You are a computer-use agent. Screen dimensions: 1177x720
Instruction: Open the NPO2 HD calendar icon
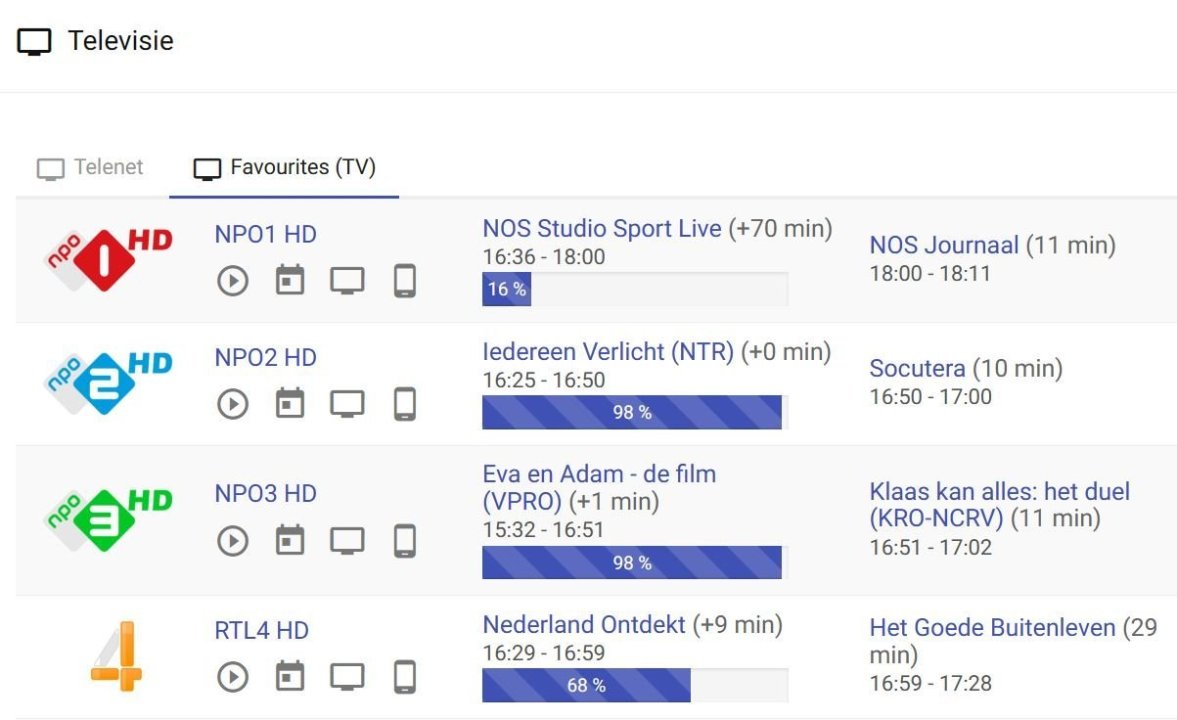290,405
